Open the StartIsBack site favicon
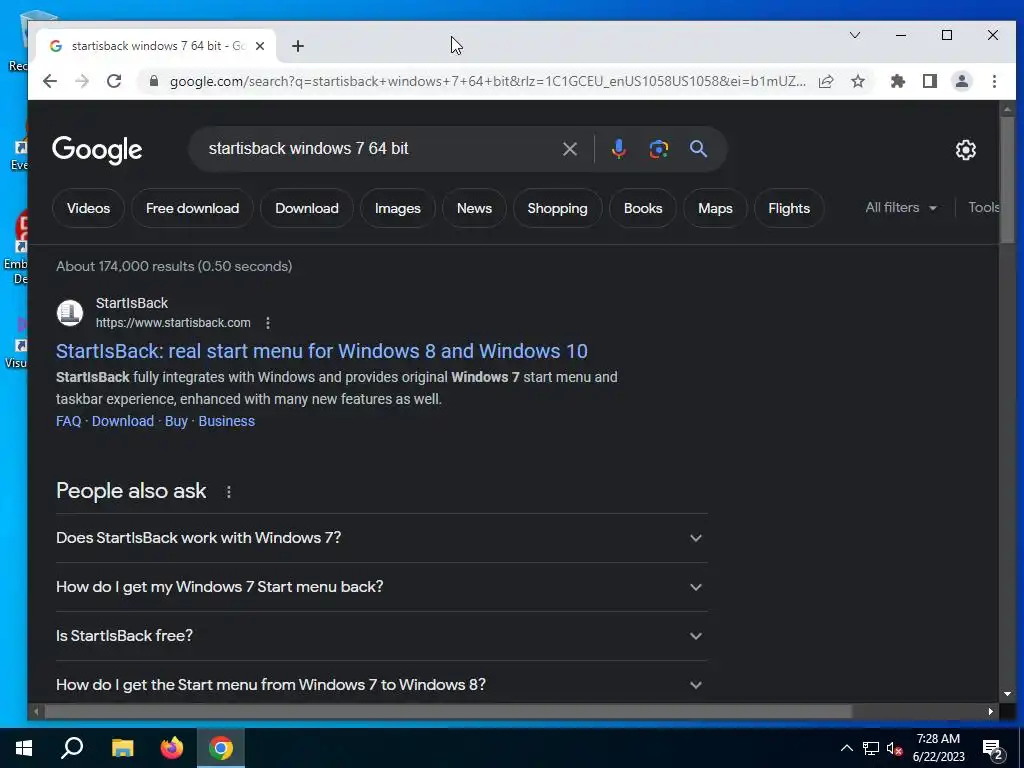The image size is (1024, 768). point(70,313)
